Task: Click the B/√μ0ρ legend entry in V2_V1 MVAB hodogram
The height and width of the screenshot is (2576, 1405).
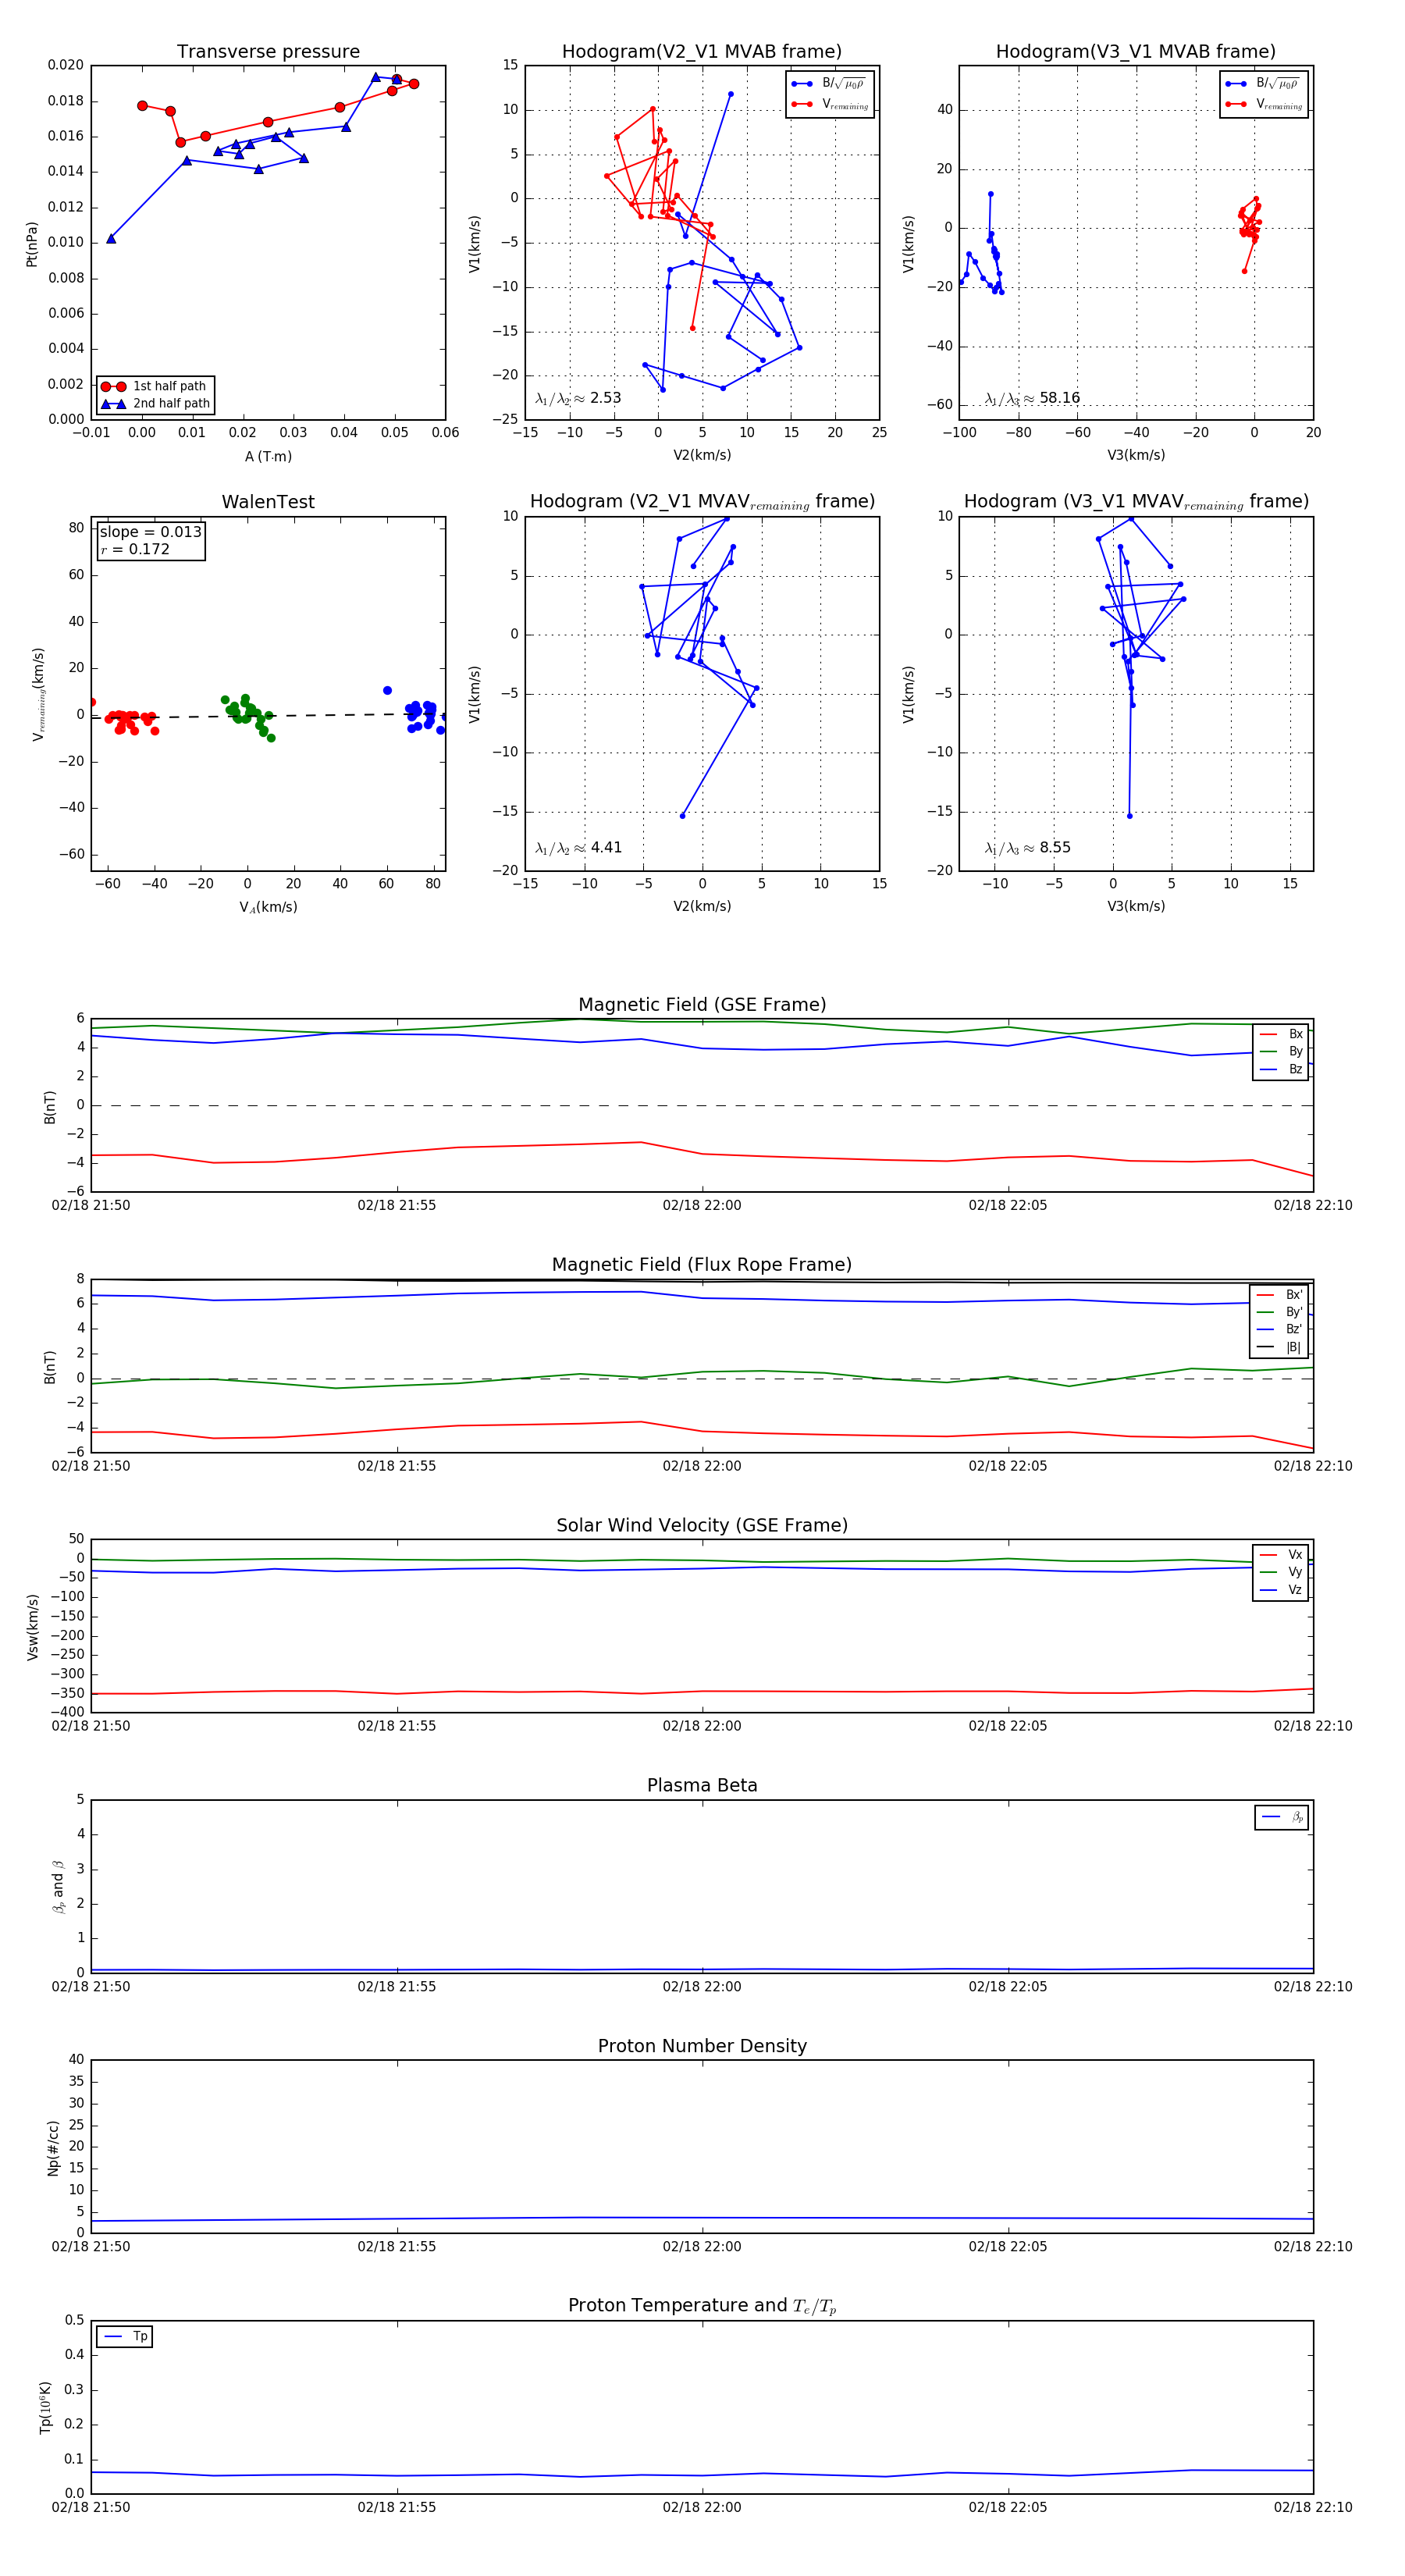Action: 829,84
